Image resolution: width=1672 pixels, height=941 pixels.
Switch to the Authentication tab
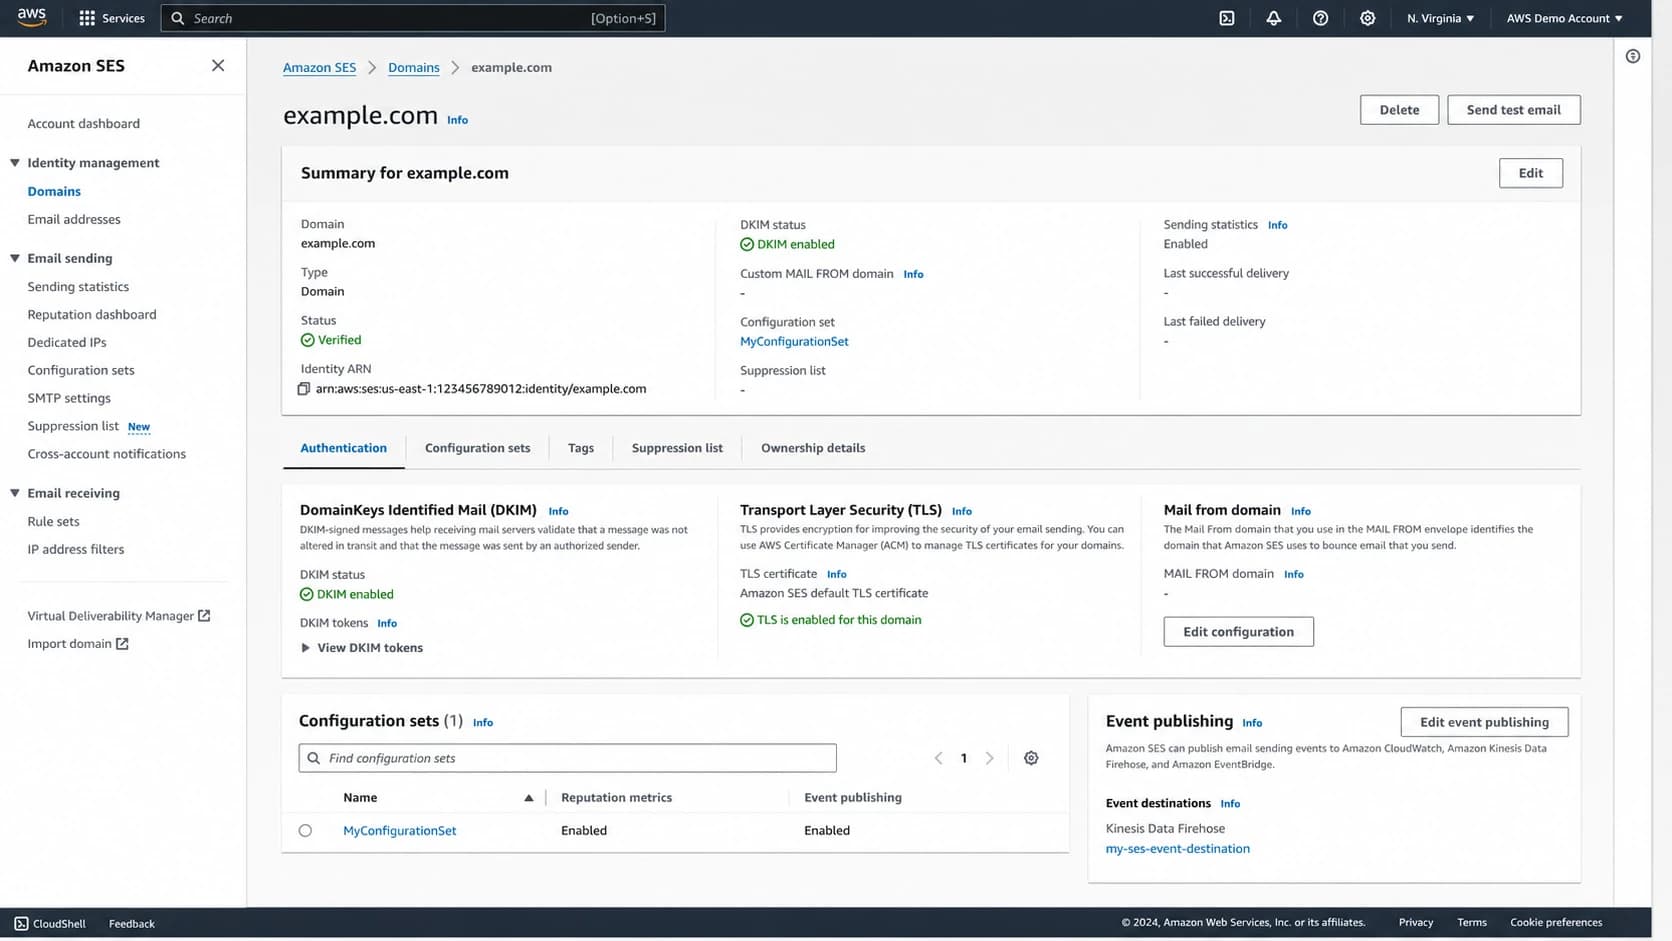pos(343,448)
